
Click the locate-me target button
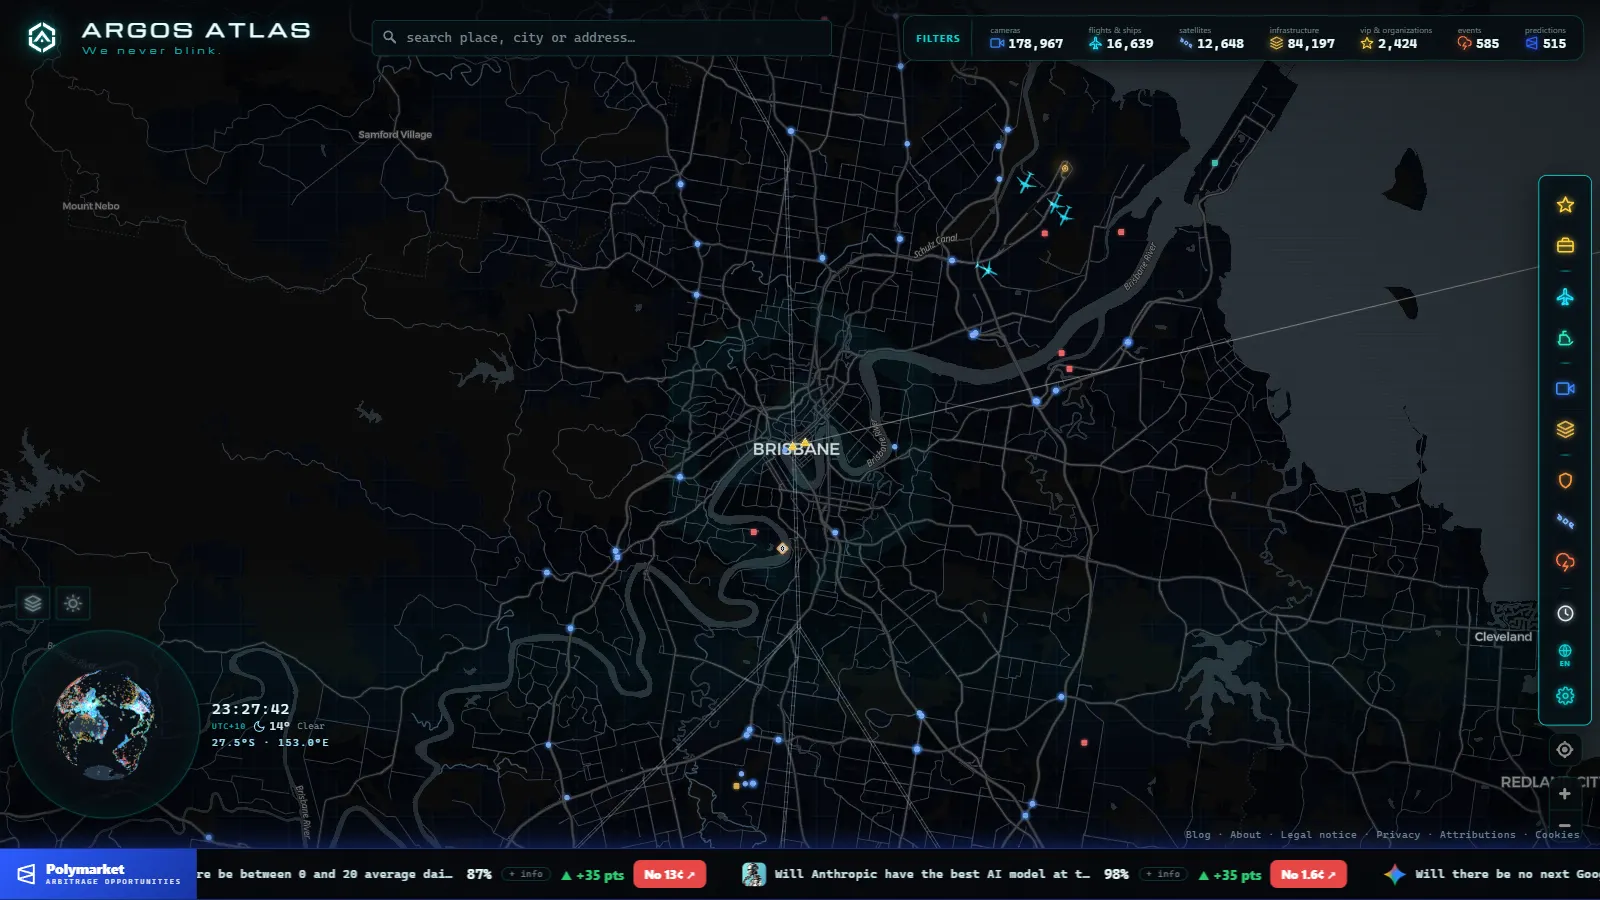tap(1565, 750)
